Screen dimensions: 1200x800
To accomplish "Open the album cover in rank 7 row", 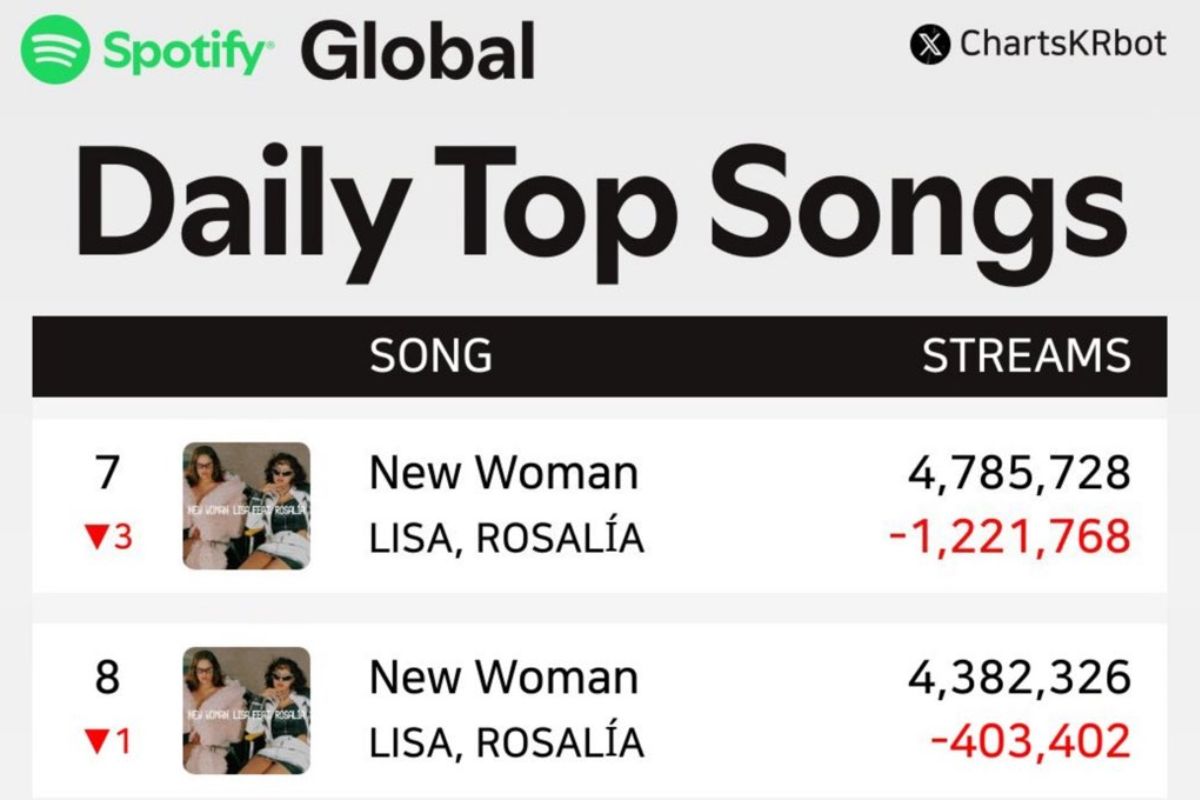I will click(246, 506).
